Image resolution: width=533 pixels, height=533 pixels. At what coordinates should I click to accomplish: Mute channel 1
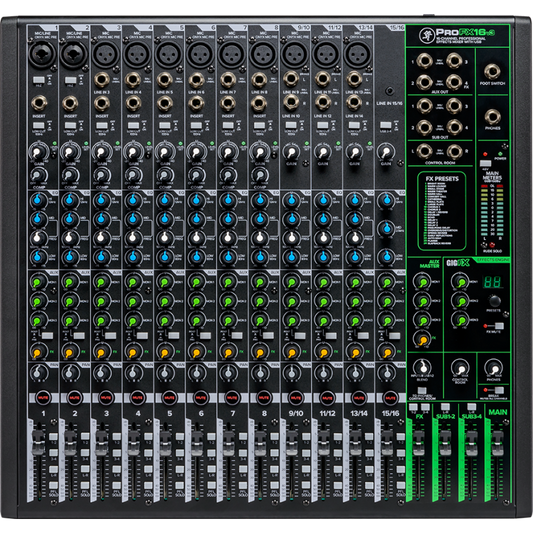pos(43,397)
